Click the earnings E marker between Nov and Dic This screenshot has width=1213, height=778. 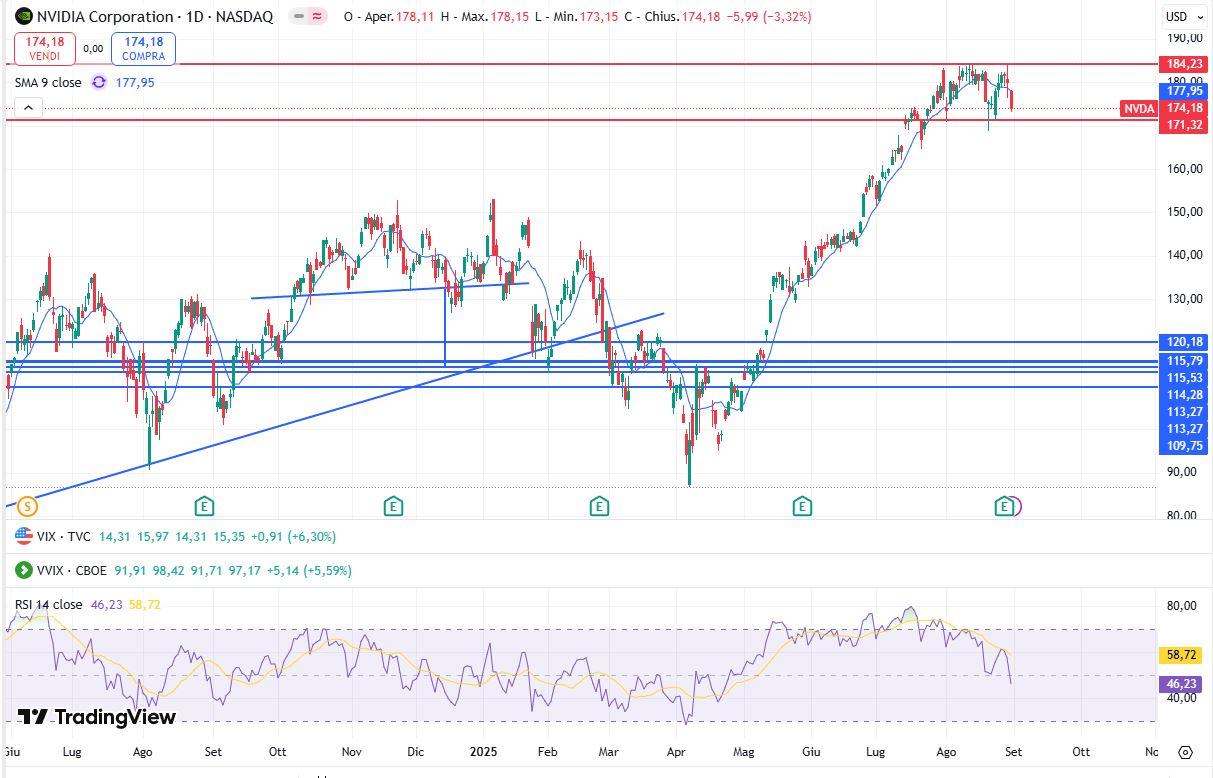(x=394, y=507)
